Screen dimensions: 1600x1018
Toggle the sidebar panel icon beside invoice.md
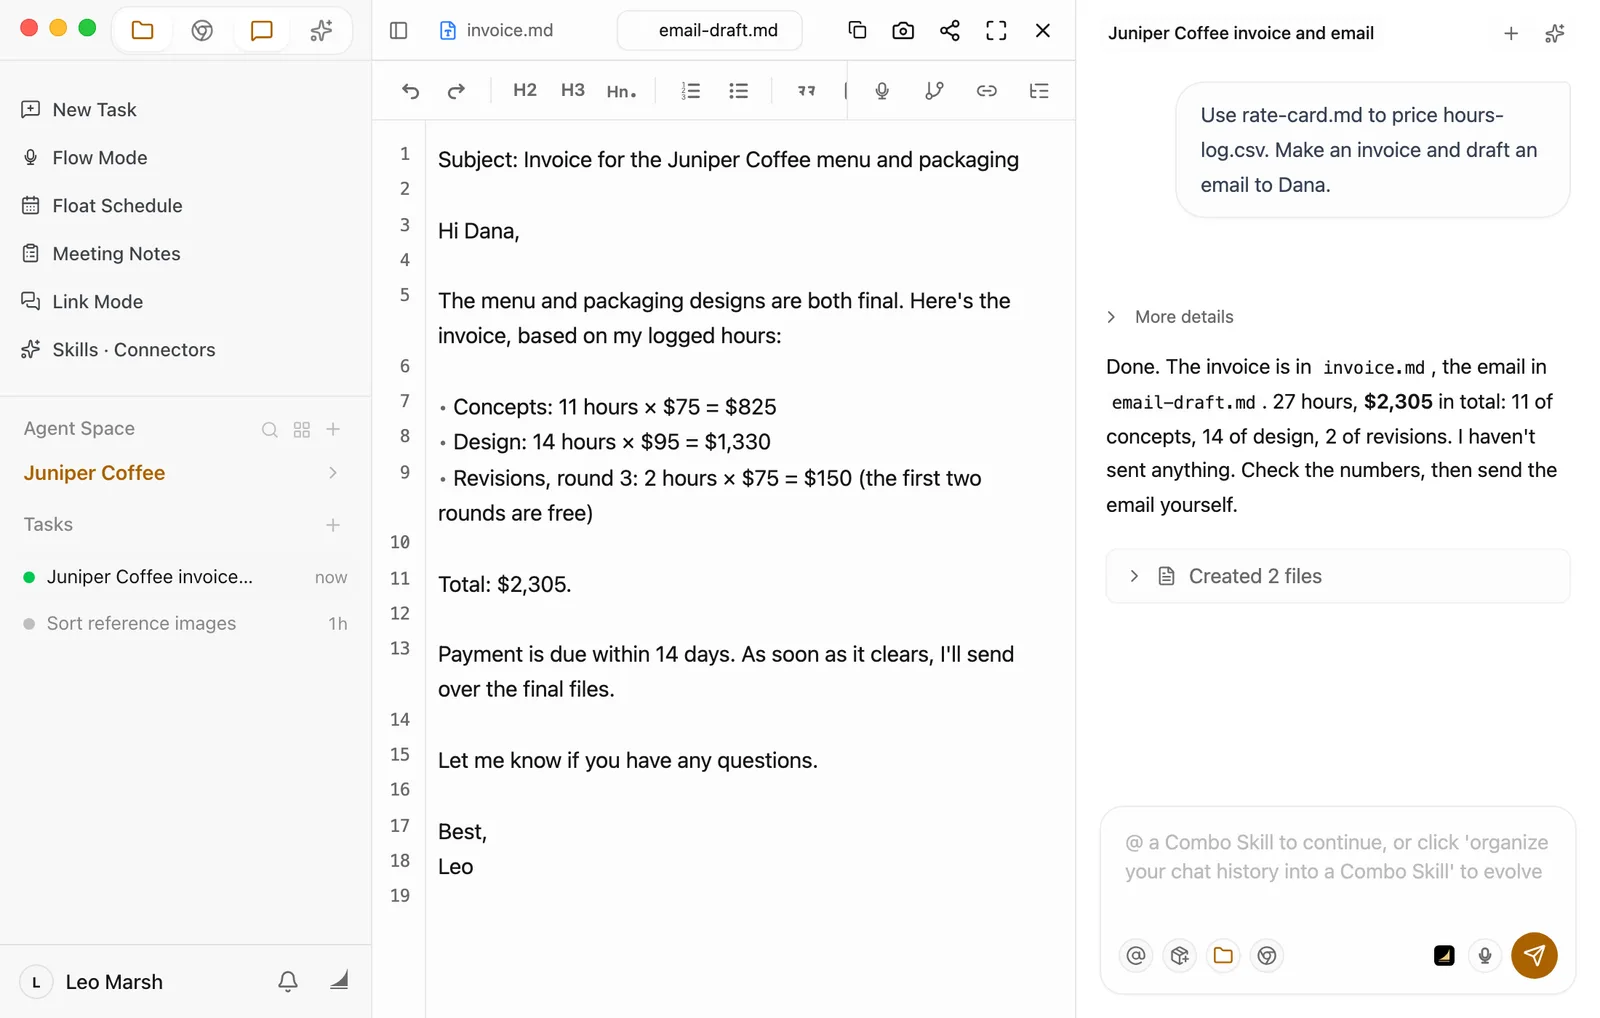pos(398,30)
